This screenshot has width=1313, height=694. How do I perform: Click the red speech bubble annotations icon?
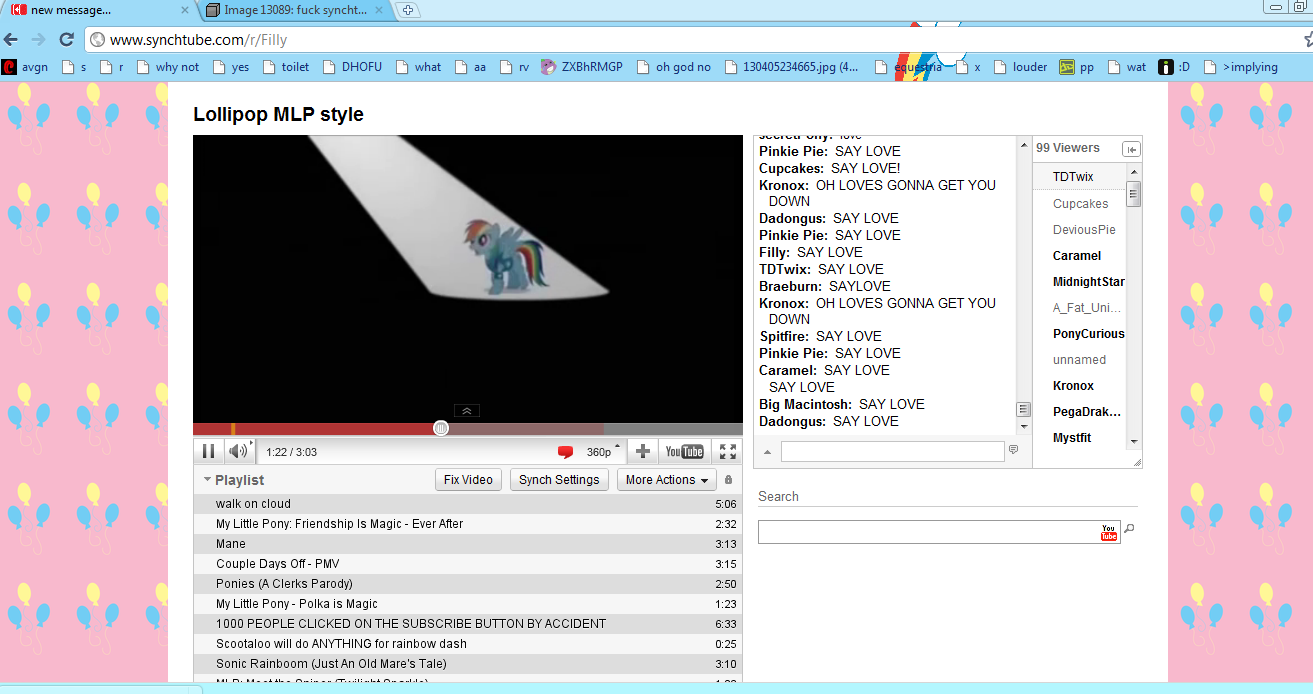566,452
